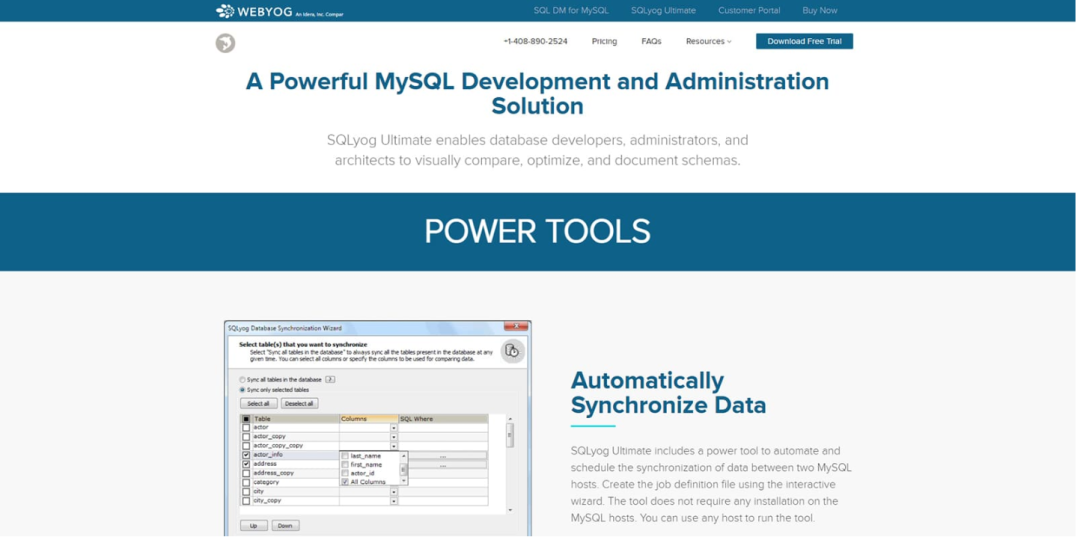Image resolution: width=1080 pixels, height=537 pixels.
Task: Click the page title 'A Powerful MySQL Development' heading
Action: click(x=537, y=94)
